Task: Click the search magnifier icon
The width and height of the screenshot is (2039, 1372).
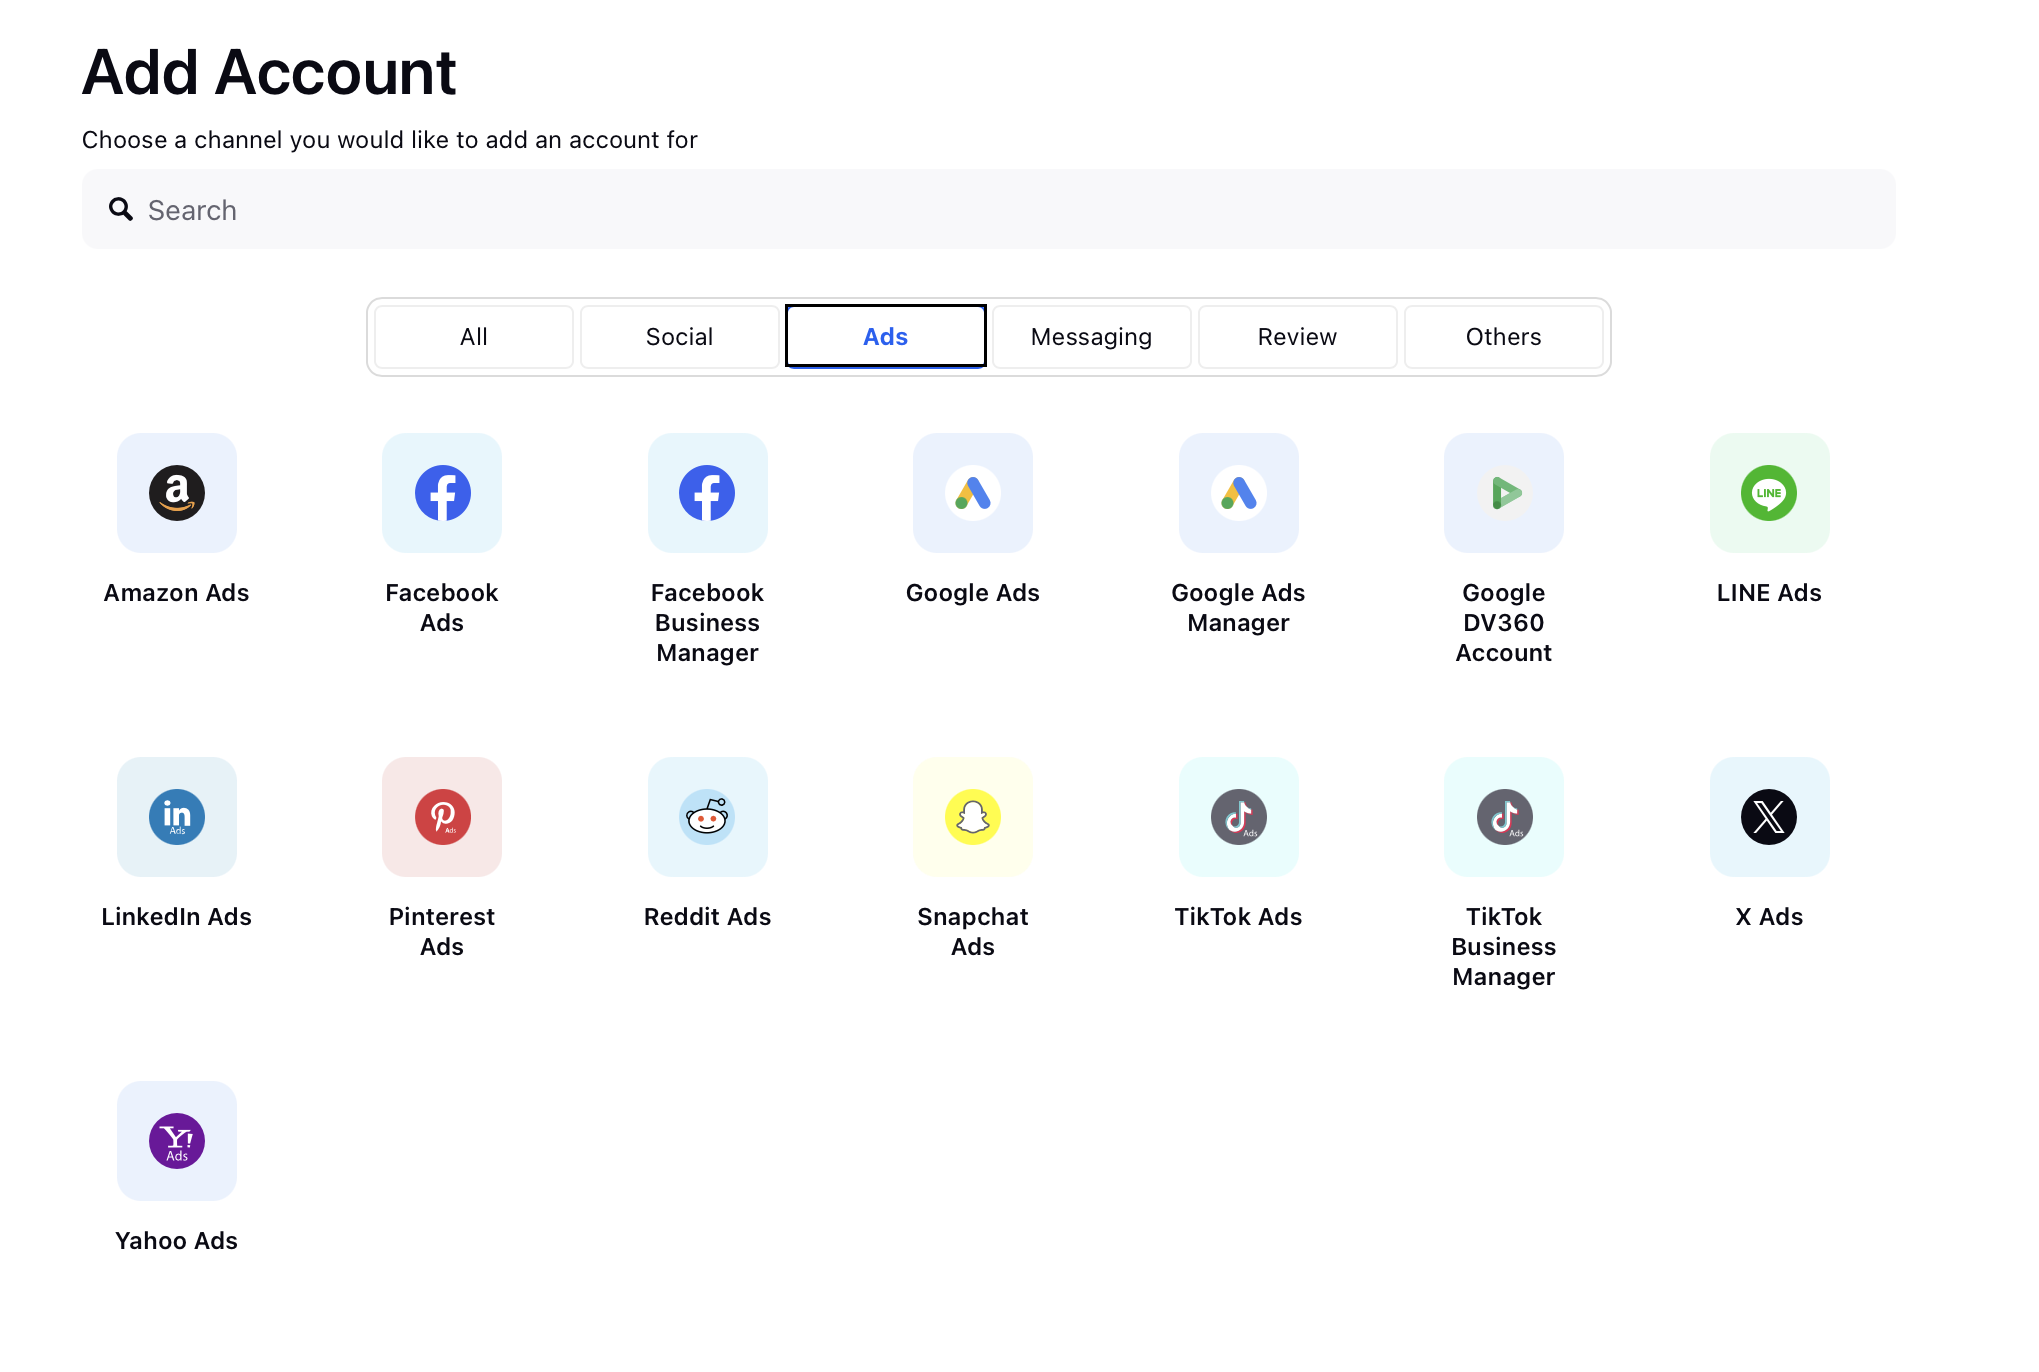Action: [x=121, y=209]
